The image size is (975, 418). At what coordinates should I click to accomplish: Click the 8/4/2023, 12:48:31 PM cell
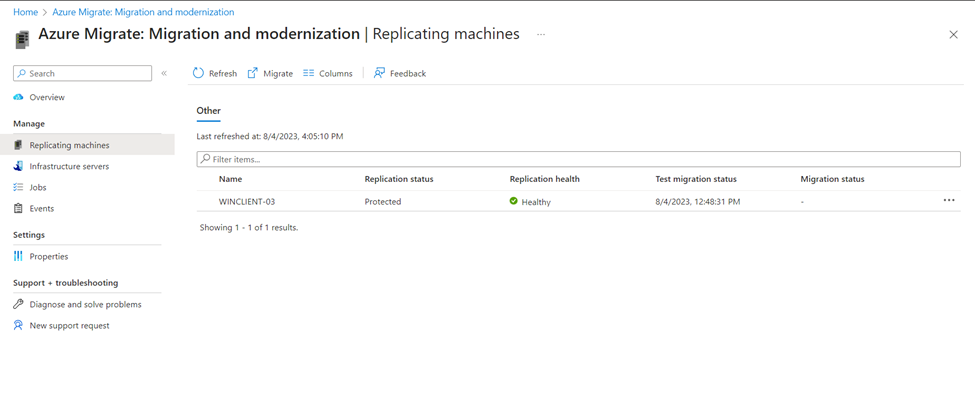[x=698, y=202]
